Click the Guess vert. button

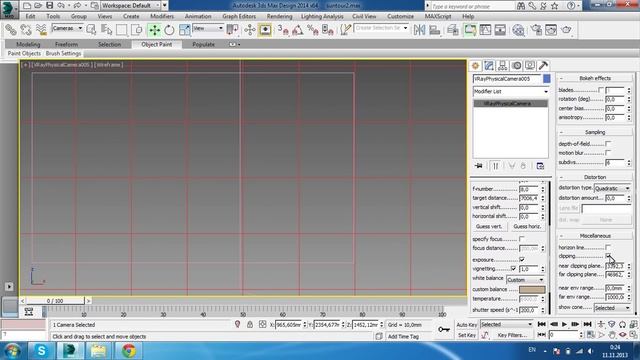pos(489,226)
